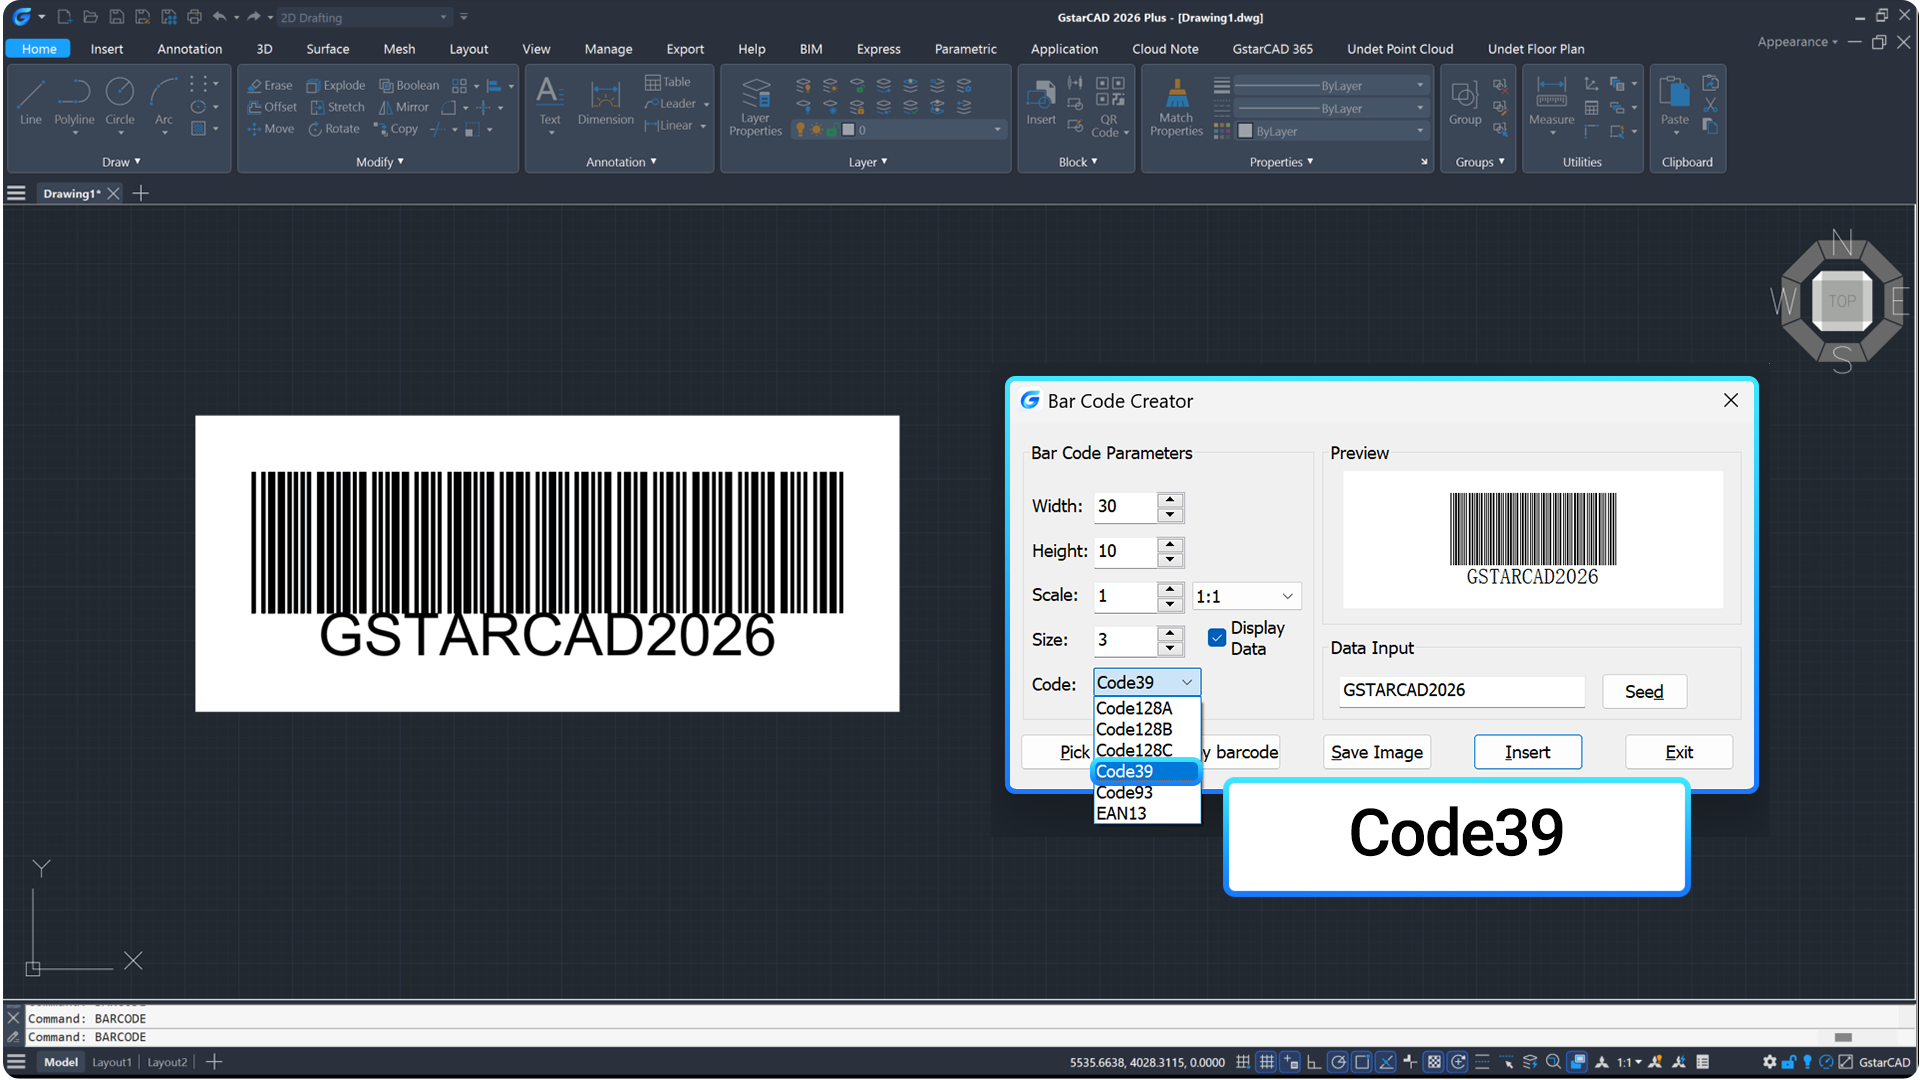Expand the Draw panel
Image resolution: width=1920 pixels, height=1080 pixels.
[x=121, y=162]
